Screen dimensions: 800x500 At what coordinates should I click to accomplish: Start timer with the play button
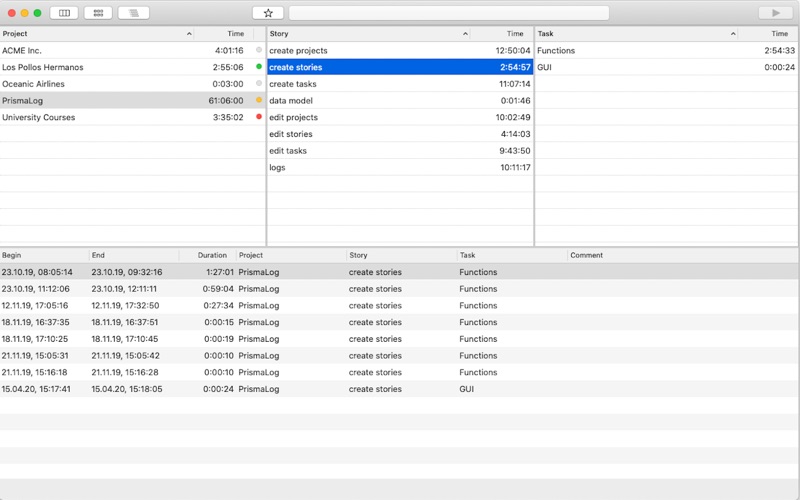point(776,13)
